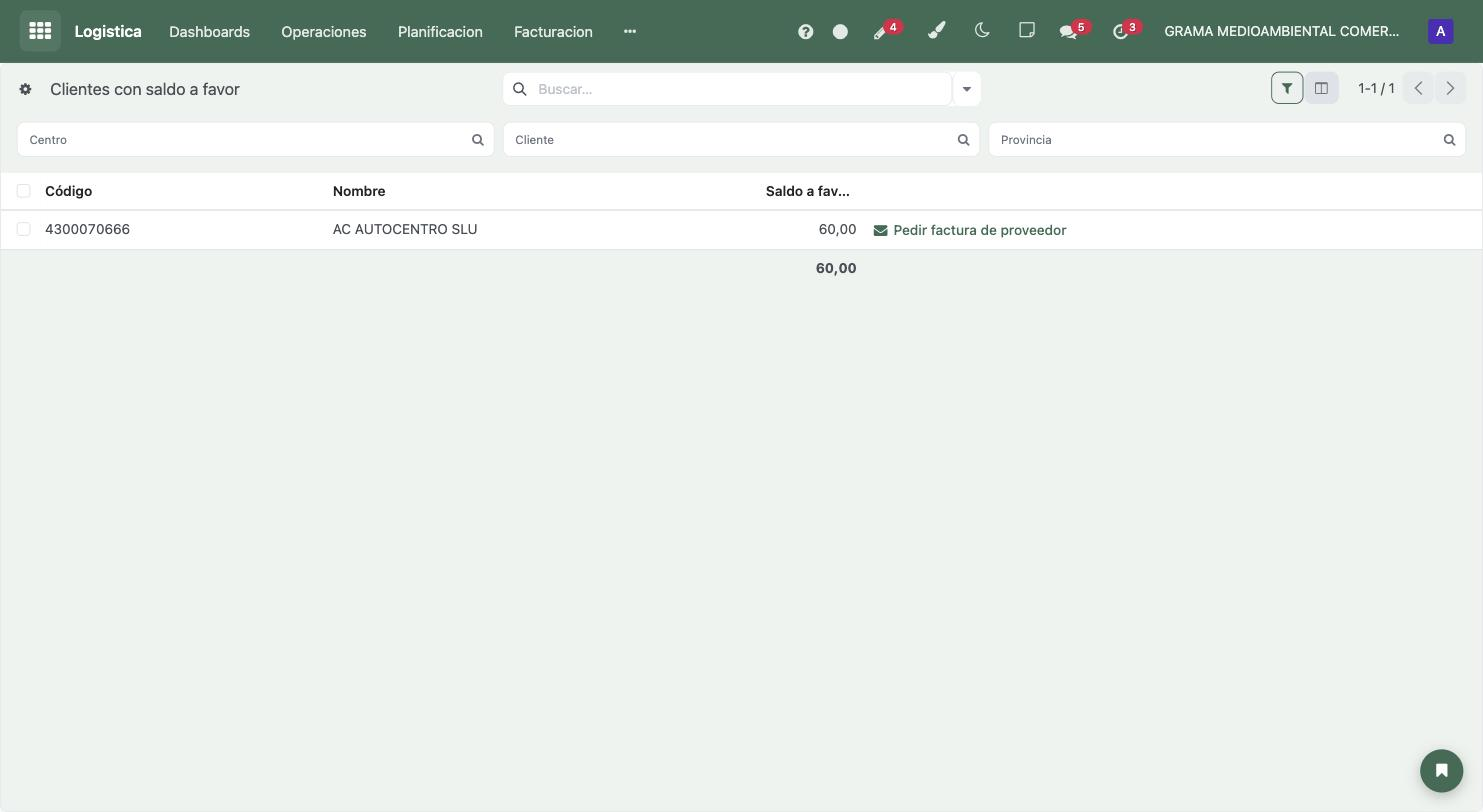The height and width of the screenshot is (812, 1483).
Task: Sort by the Nombre column header
Action: pyautogui.click(x=359, y=191)
